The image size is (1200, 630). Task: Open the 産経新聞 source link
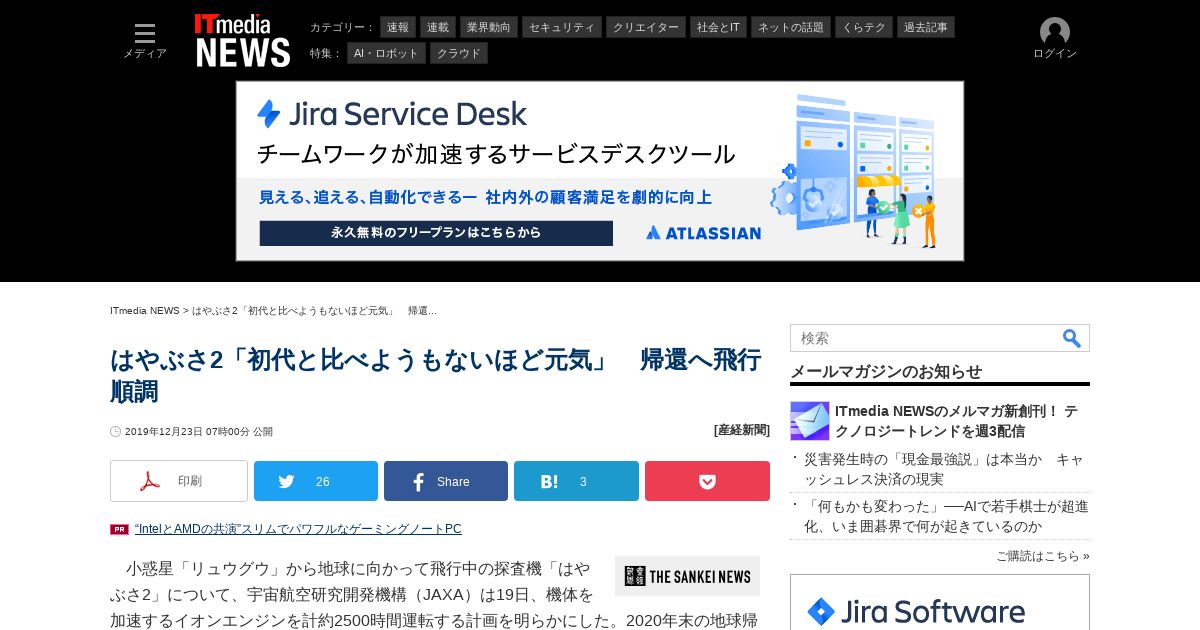pos(742,430)
